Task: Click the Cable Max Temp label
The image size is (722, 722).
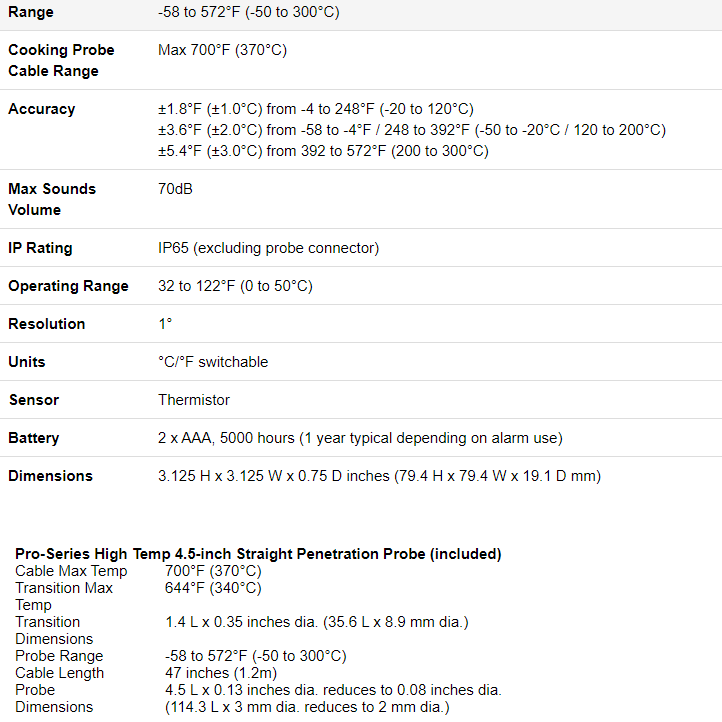Action: (x=71, y=571)
